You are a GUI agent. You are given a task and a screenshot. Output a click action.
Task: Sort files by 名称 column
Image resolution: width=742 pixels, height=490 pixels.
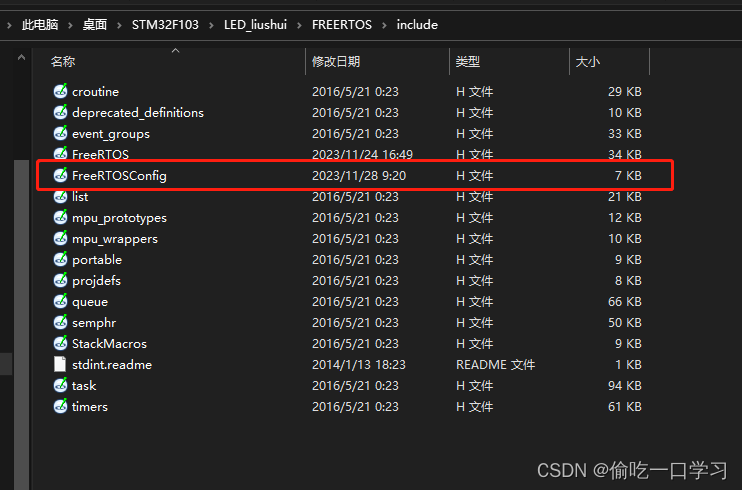click(x=63, y=62)
